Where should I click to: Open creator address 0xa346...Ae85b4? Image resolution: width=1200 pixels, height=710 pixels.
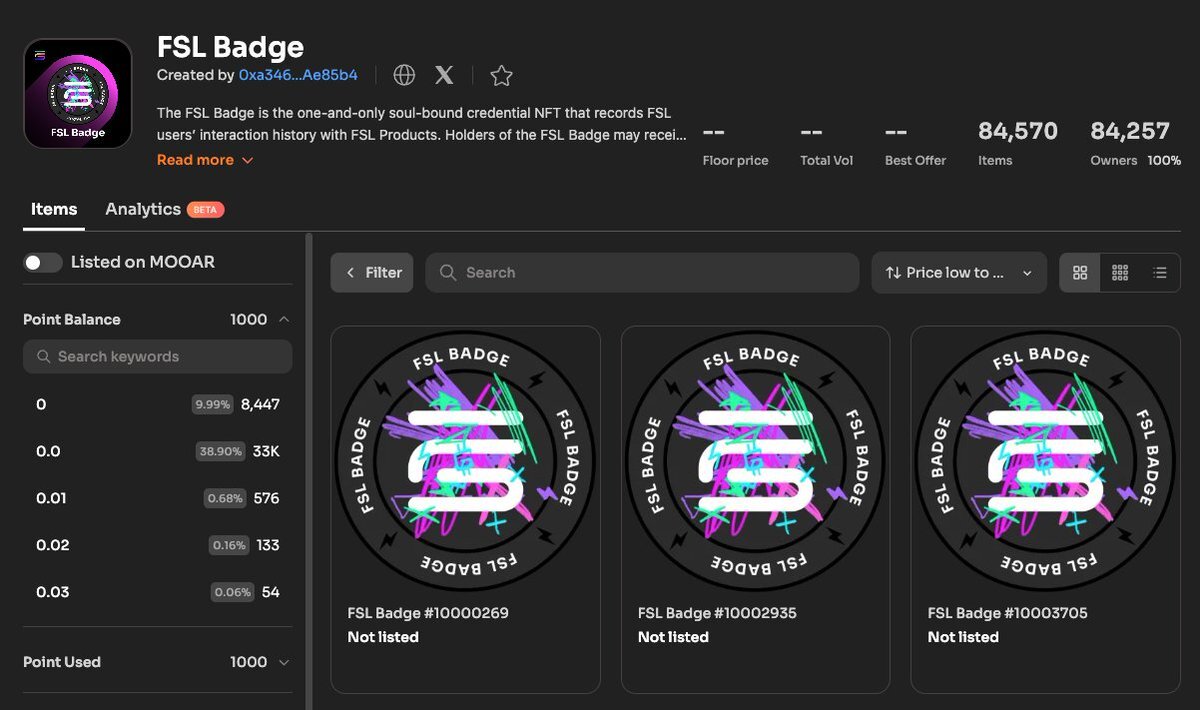[298, 75]
